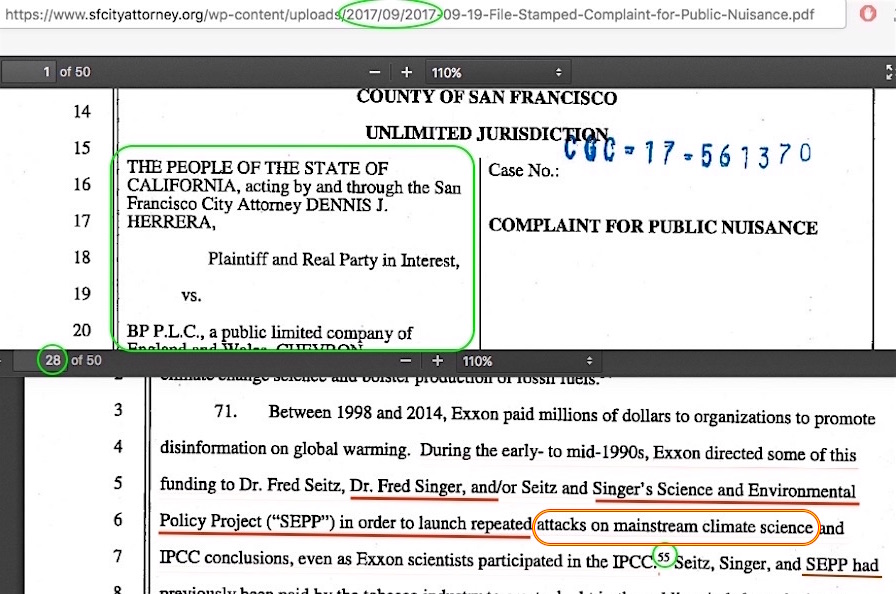896x594 pixels.
Task: Click the "Case No.:" label
Action: pyautogui.click(x=521, y=171)
